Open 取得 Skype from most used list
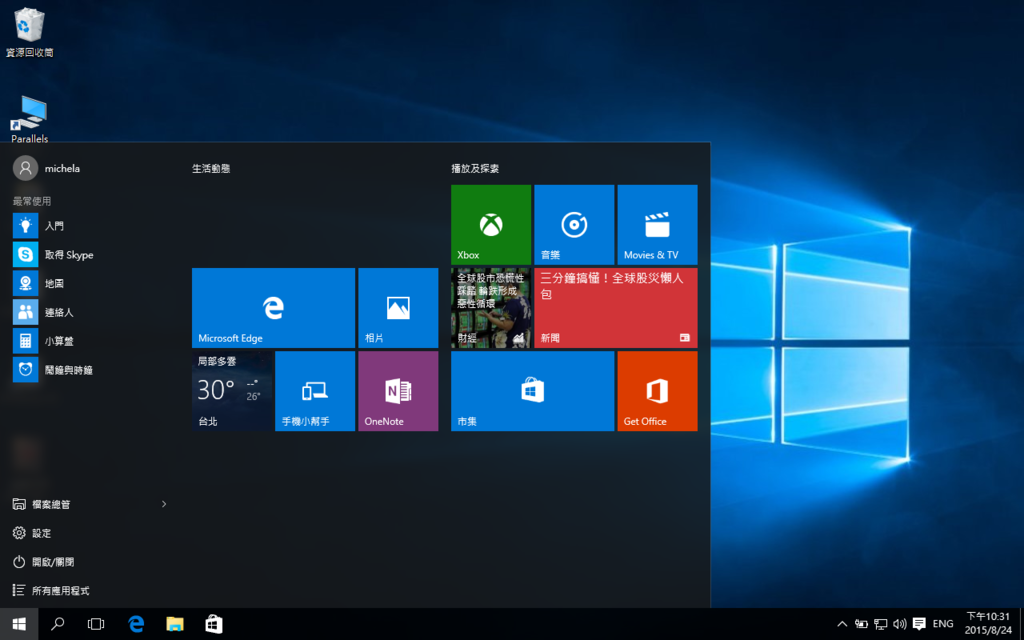Screen dimensions: 1024x640 [x=88, y=255]
